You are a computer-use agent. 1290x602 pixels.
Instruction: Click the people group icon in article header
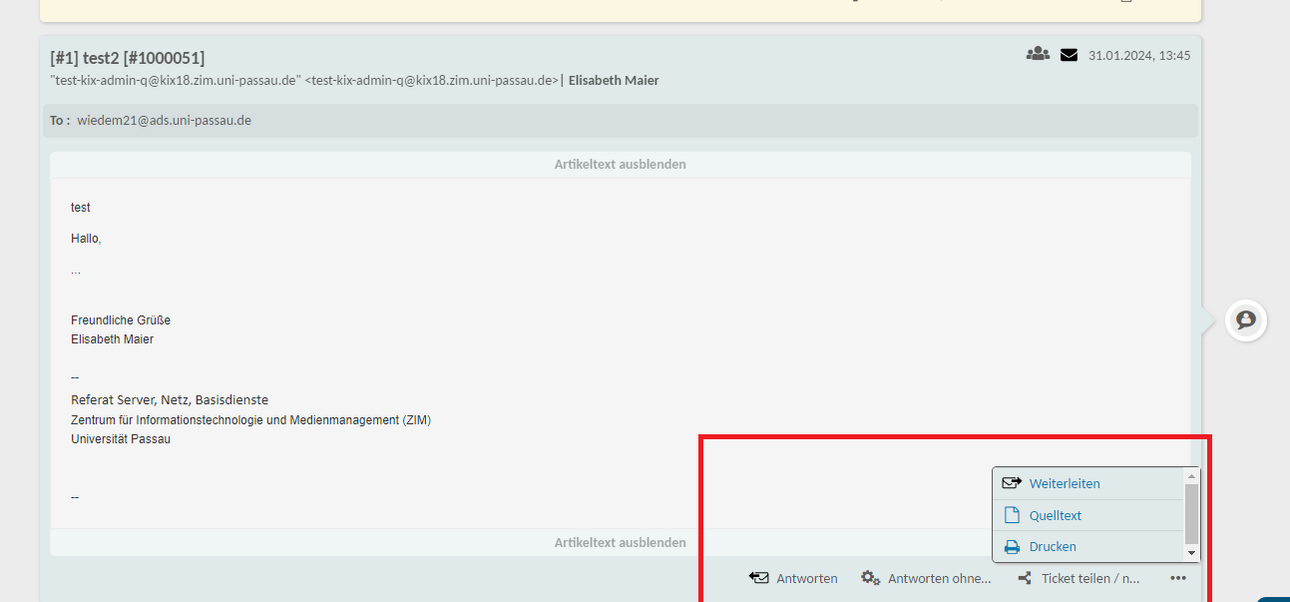1037,54
